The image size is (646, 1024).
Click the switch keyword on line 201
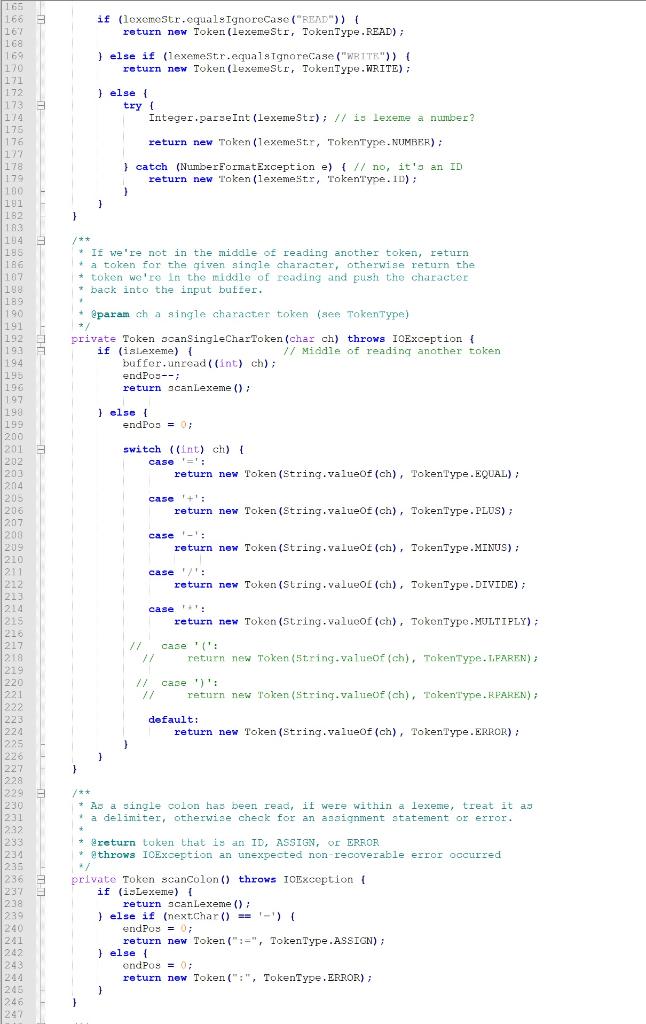pyautogui.click(x=142, y=449)
